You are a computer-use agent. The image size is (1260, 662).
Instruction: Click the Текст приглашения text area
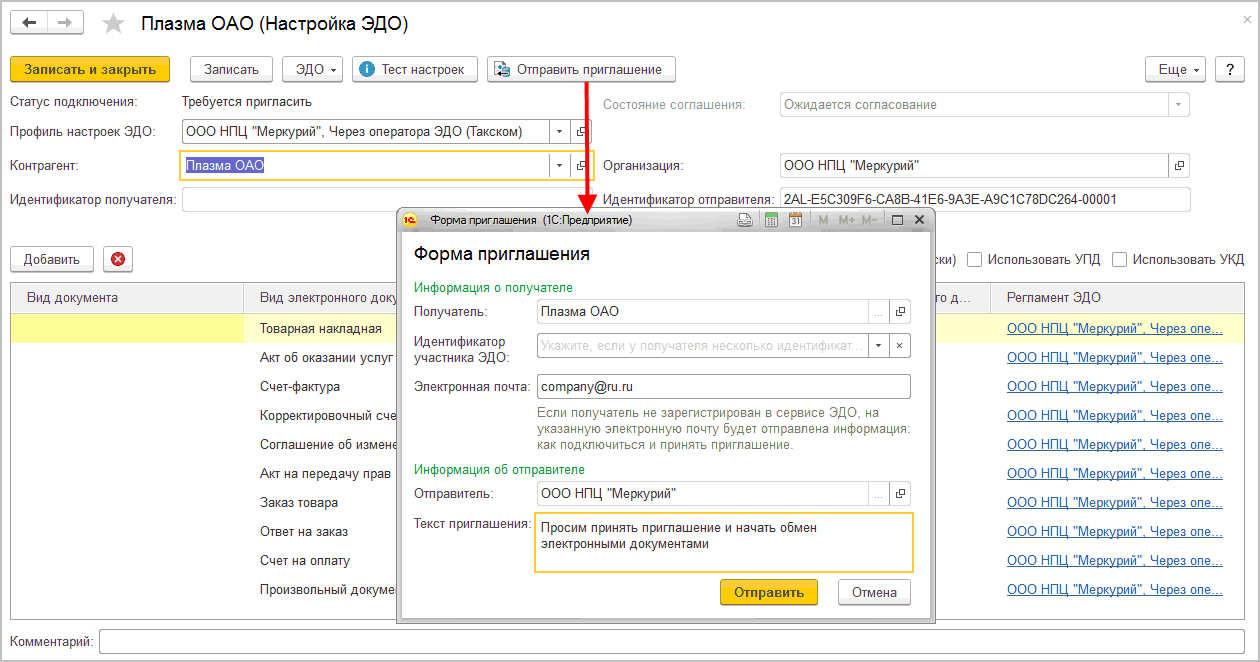[x=724, y=542]
